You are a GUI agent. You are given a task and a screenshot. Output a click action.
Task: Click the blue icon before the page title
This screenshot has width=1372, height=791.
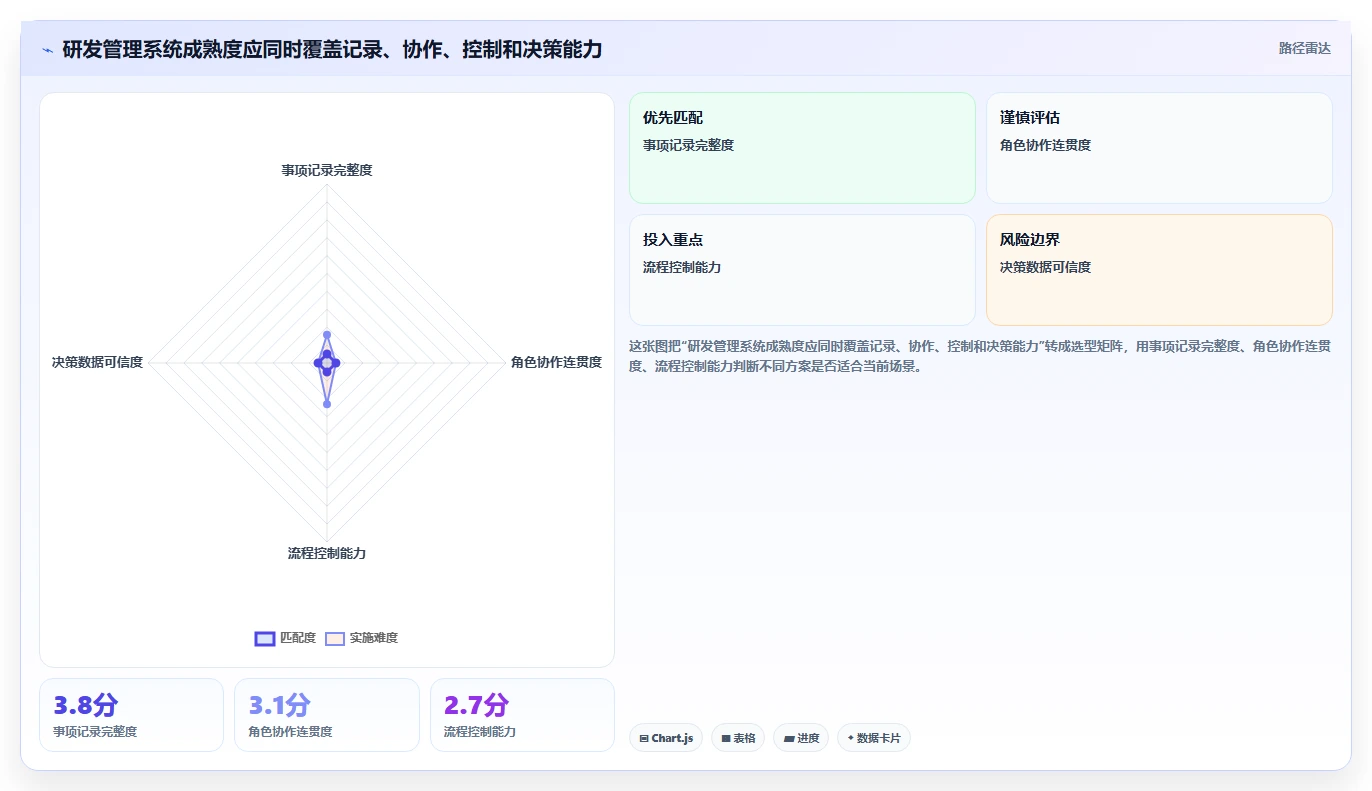(47, 49)
